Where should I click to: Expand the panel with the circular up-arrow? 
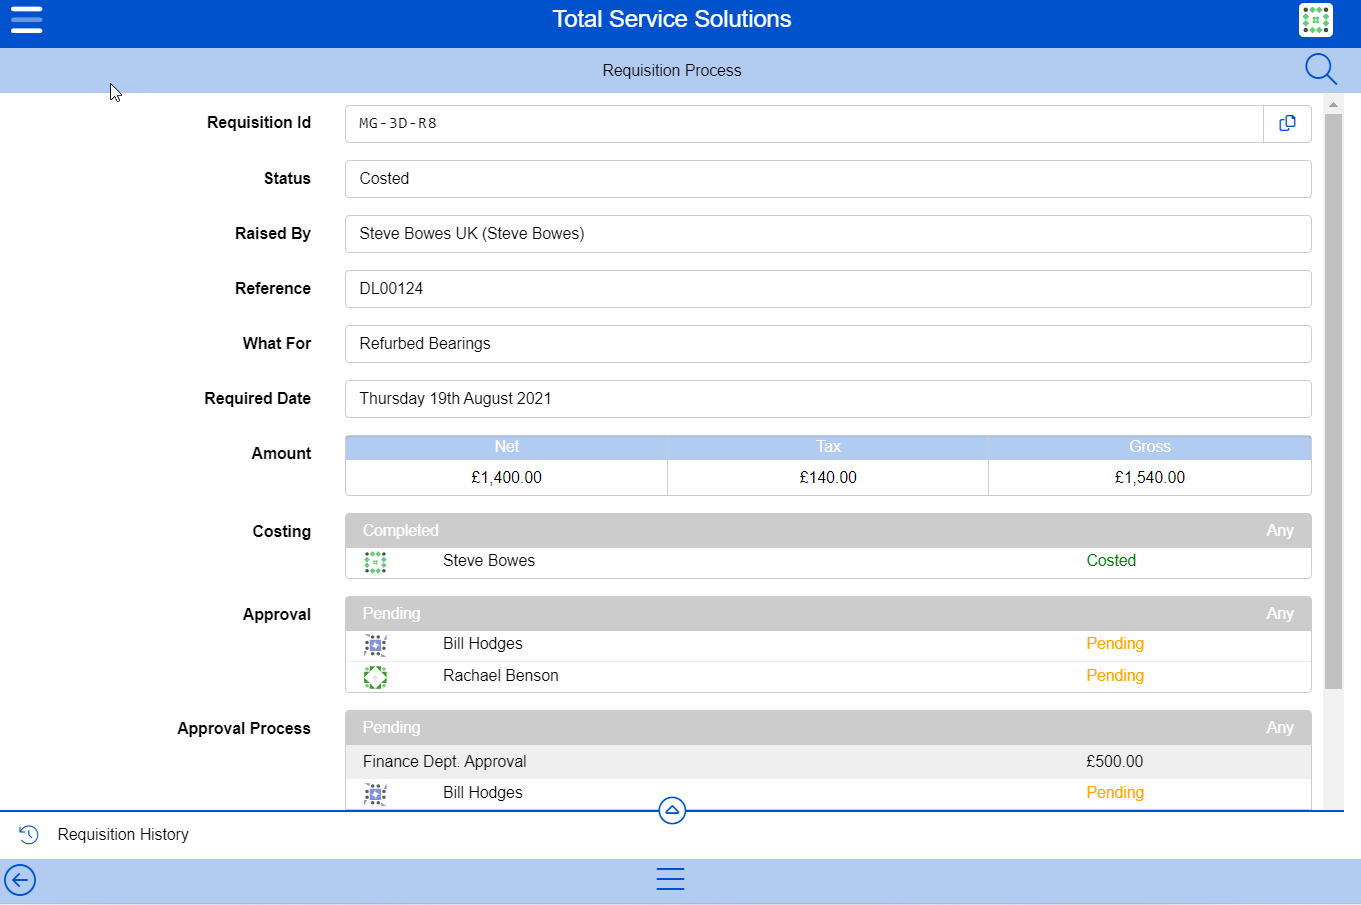pos(672,810)
